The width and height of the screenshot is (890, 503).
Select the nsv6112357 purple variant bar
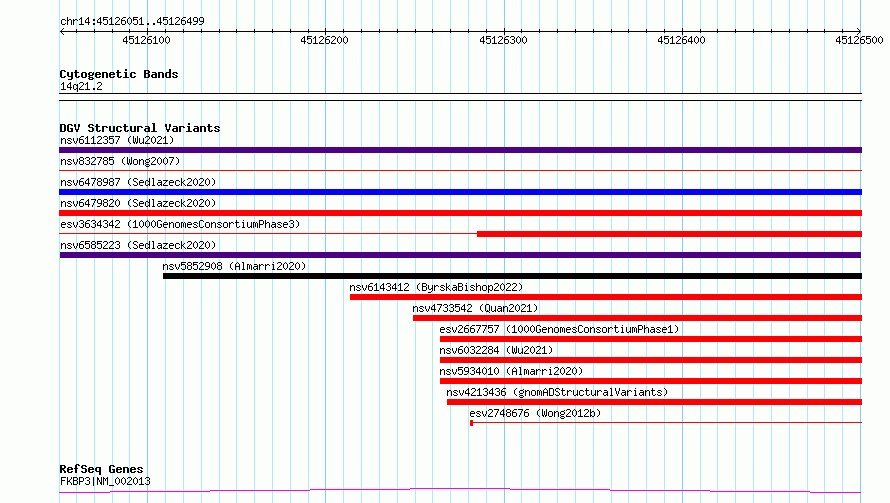(x=460, y=150)
